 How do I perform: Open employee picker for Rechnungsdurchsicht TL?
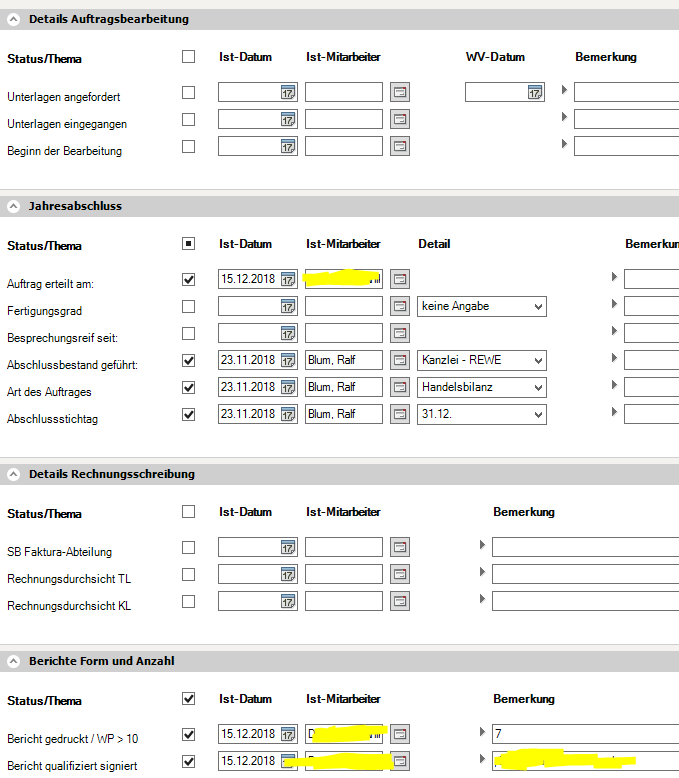click(x=400, y=574)
